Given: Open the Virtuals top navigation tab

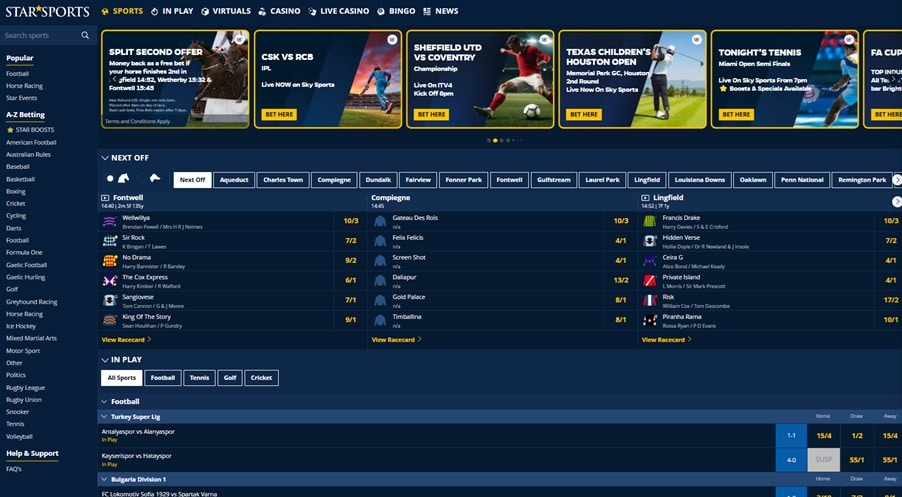Looking at the screenshot, I should click(x=226, y=11).
